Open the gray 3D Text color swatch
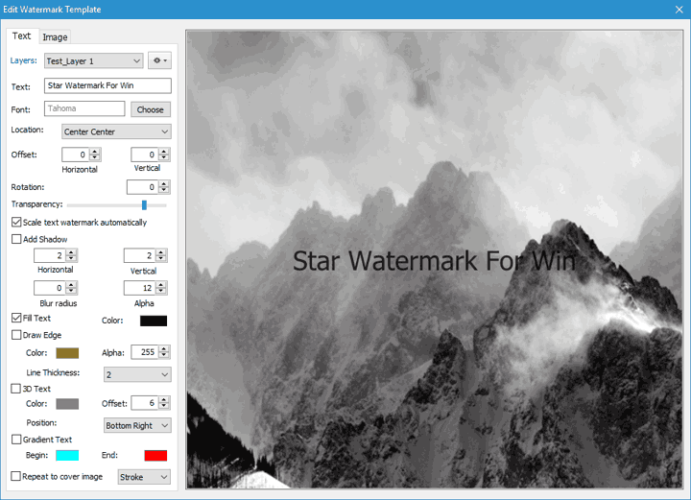Image resolution: width=691 pixels, height=500 pixels. coord(67,404)
